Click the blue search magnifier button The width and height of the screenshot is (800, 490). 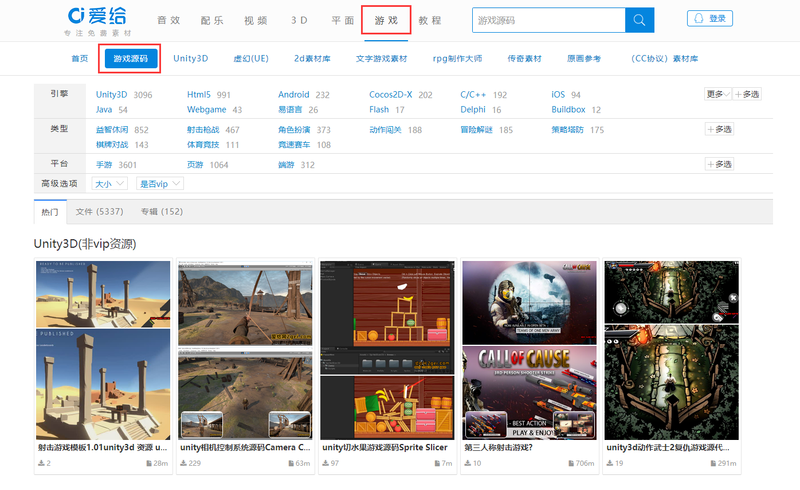pos(639,20)
